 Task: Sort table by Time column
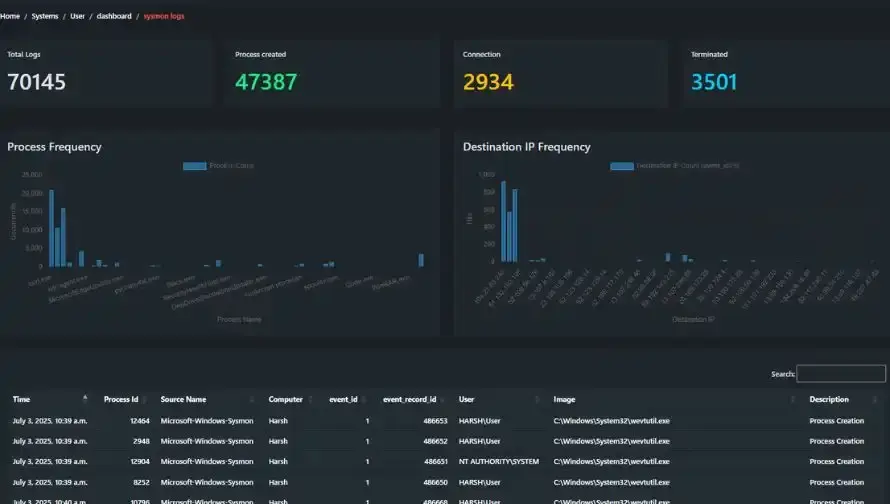pos(21,399)
